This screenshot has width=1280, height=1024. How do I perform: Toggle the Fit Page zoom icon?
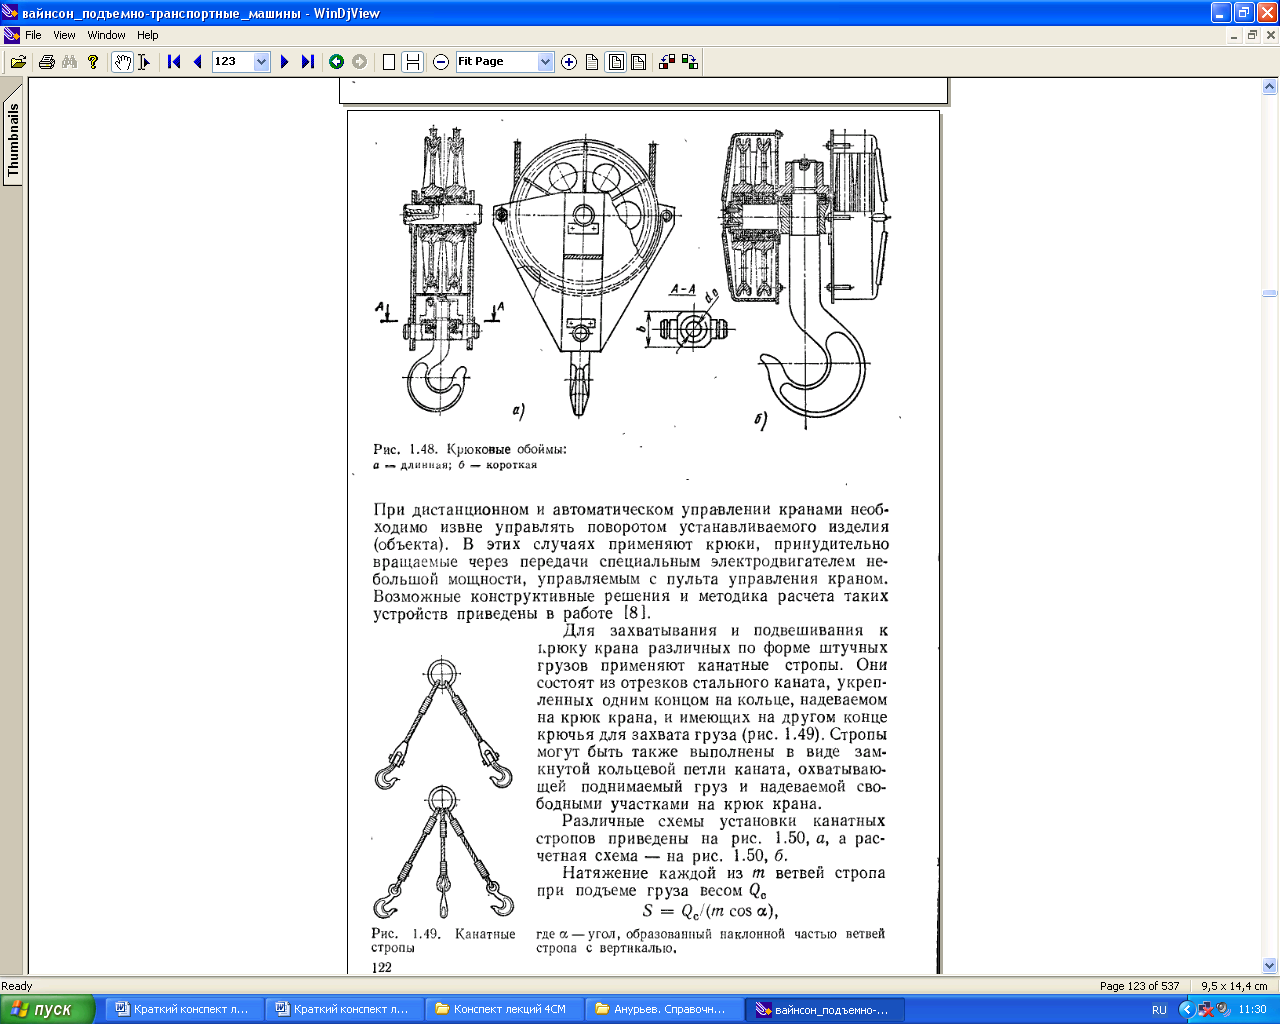616,62
